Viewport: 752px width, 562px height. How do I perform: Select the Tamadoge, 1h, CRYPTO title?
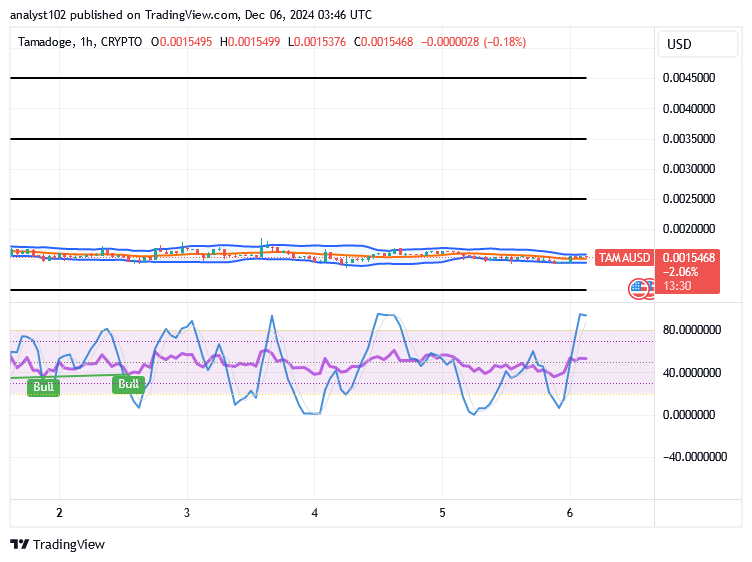click(80, 42)
